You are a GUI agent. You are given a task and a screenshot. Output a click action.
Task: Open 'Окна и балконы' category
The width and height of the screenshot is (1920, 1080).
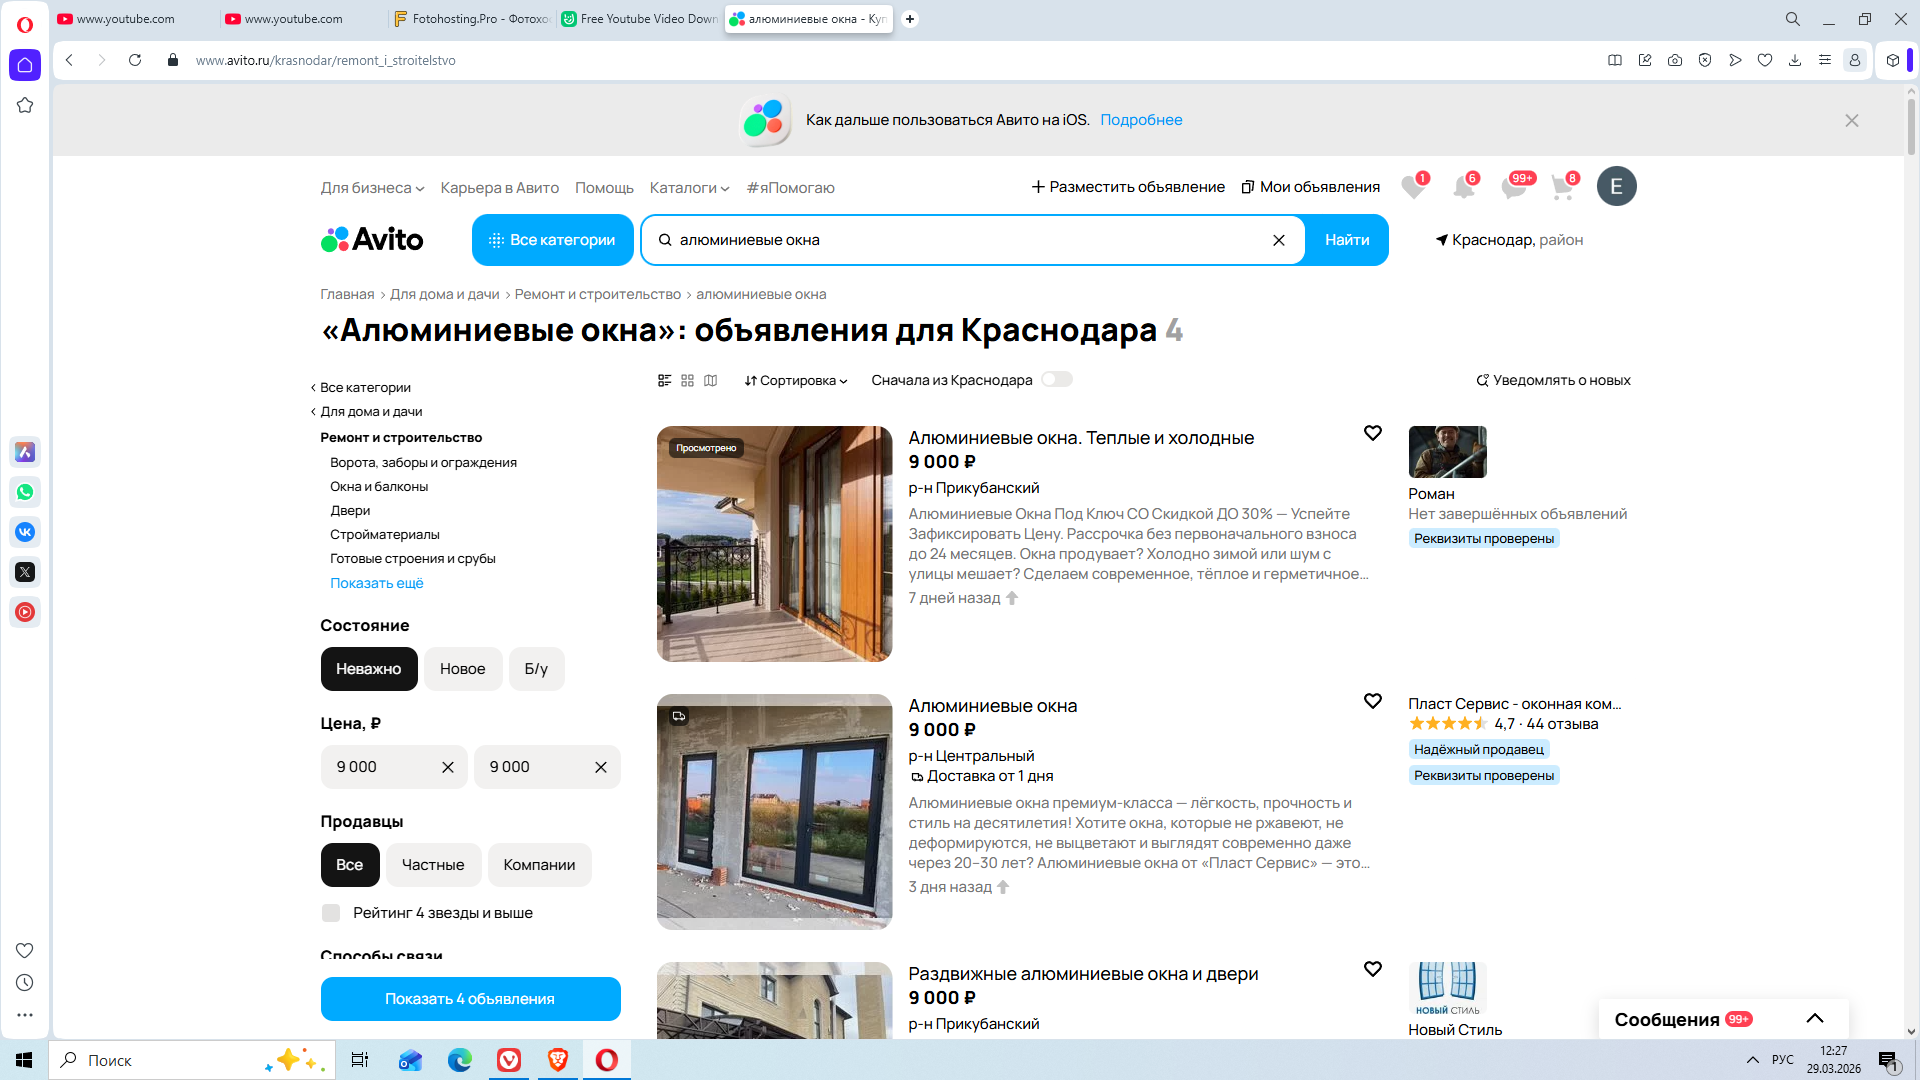coord(379,487)
